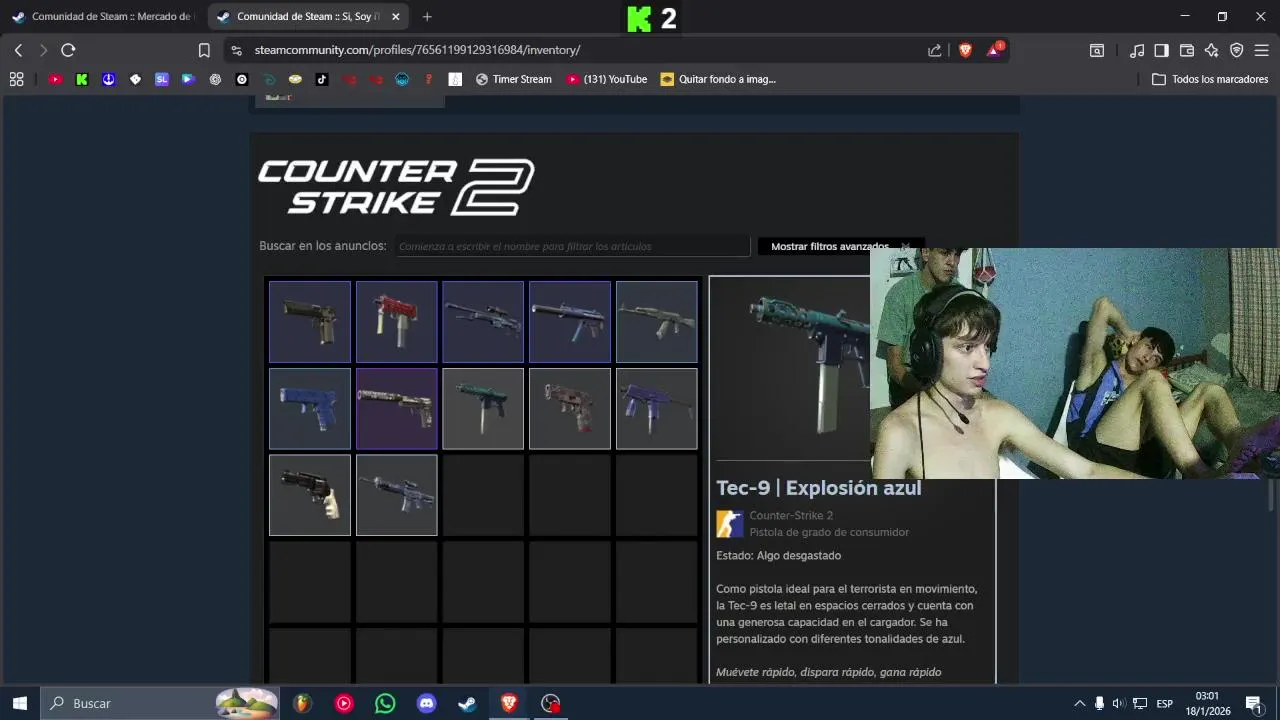Select the red MAC-10 inventory item

[x=397, y=322]
